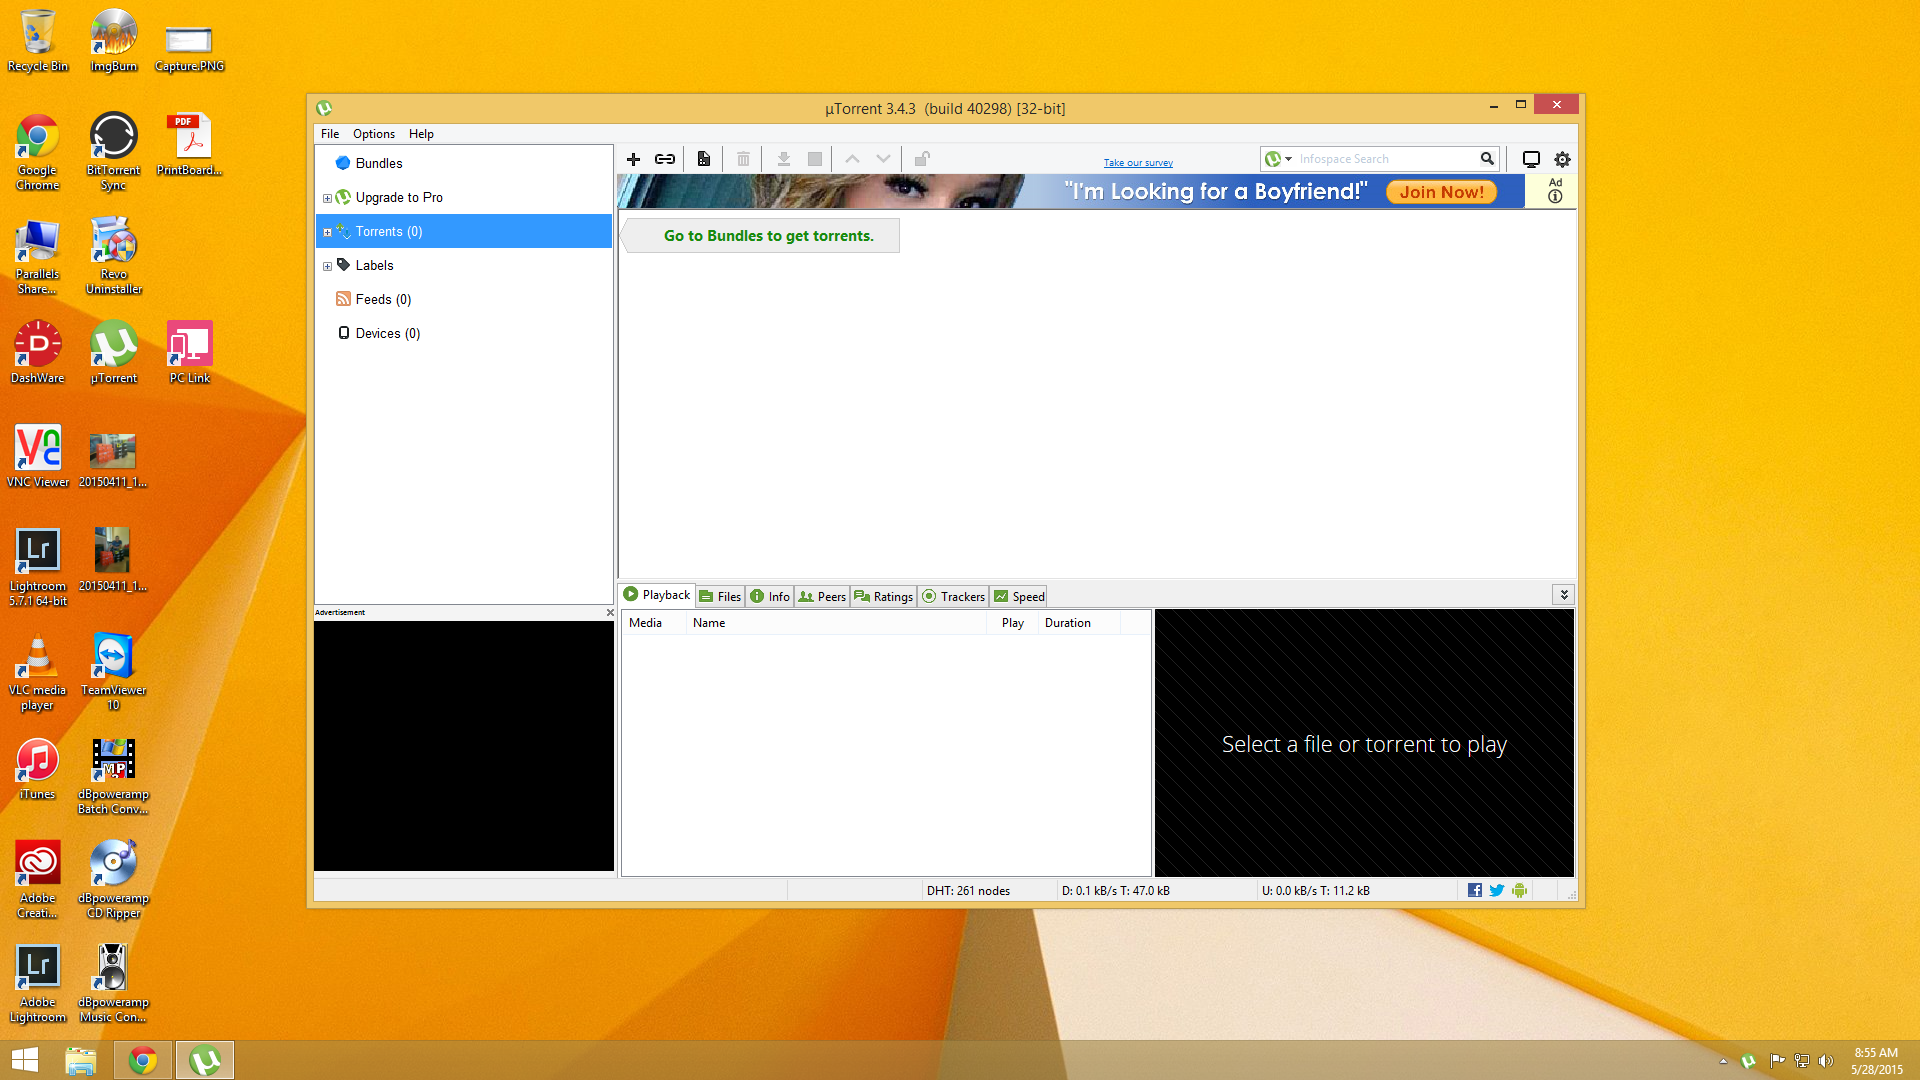Switch to the Info tab
Image resolution: width=1920 pixels, height=1080 pixels.
(770, 597)
